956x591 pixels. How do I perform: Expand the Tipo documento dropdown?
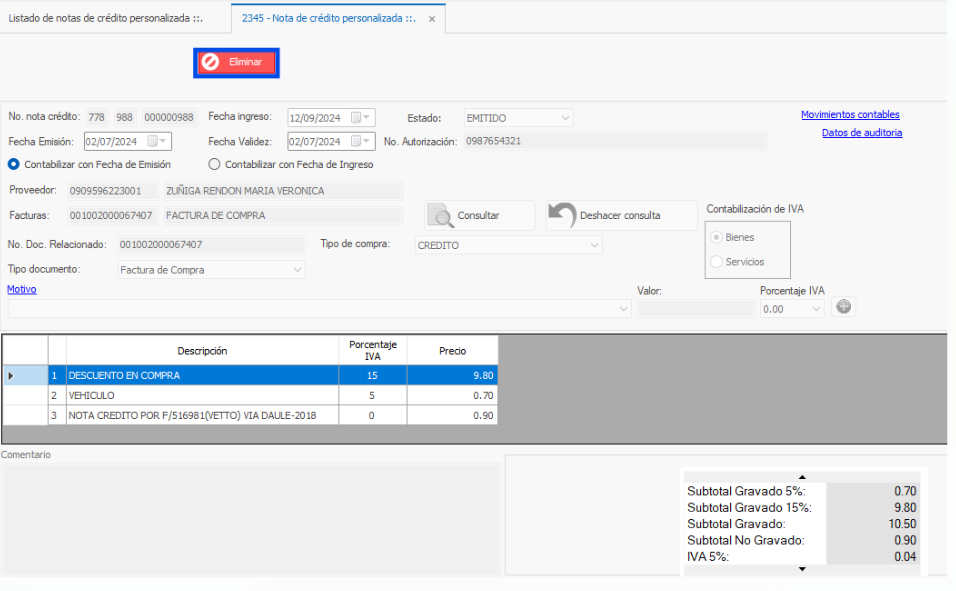297,270
